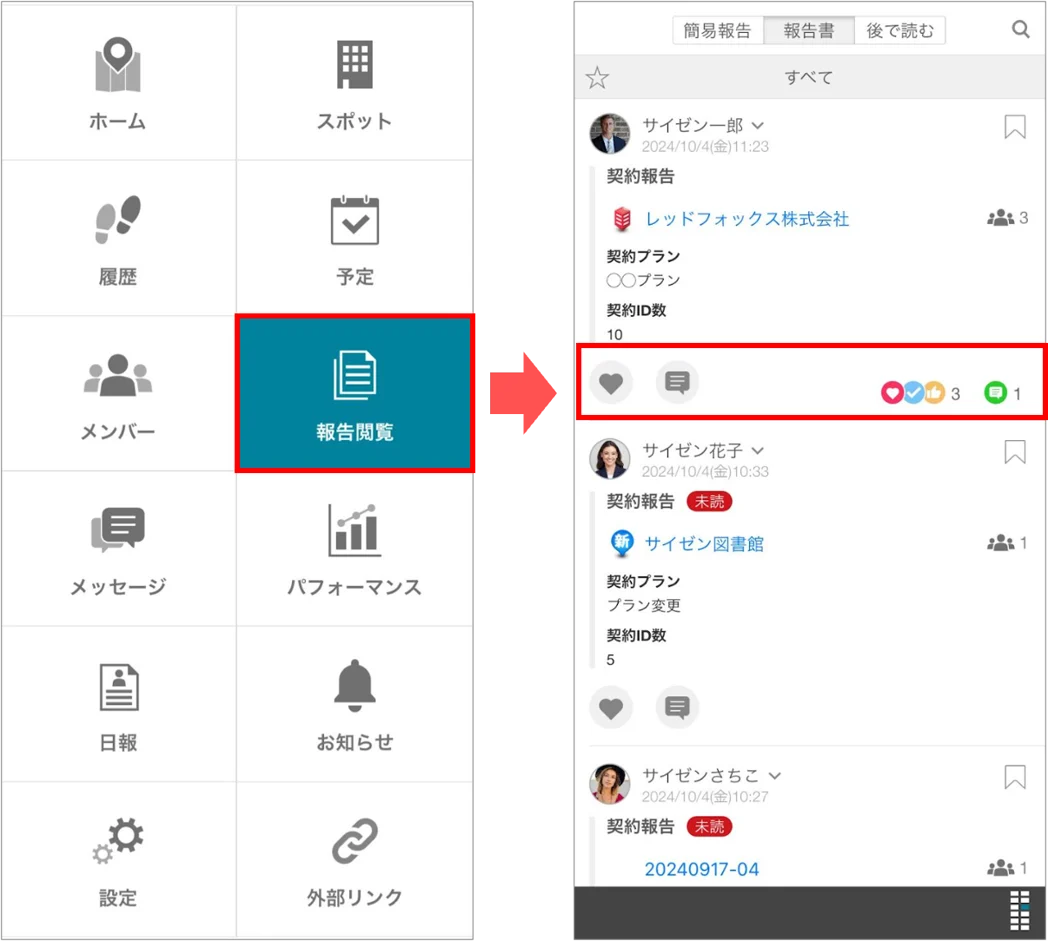Toggle the heart like on サイゼン一郎's report
The height and width of the screenshot is (941, 1048).
point(611,383)
